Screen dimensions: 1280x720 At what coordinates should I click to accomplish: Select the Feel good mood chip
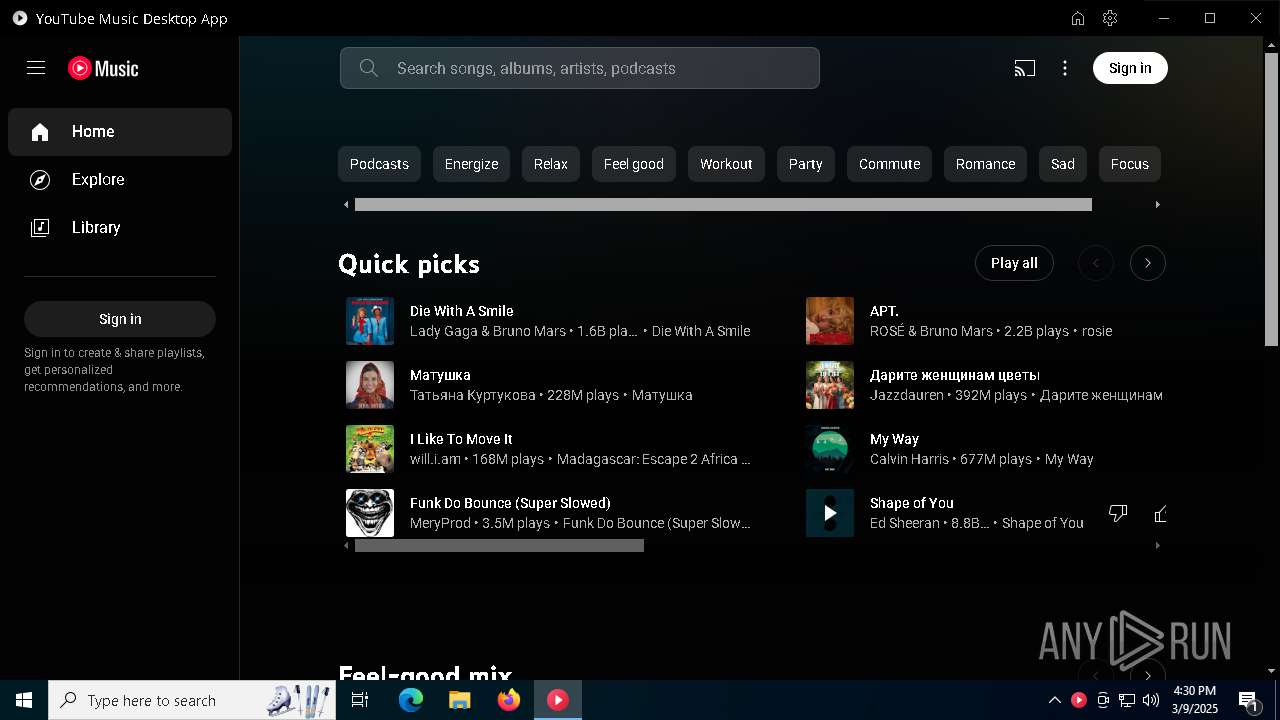click(x=634, y=164)
